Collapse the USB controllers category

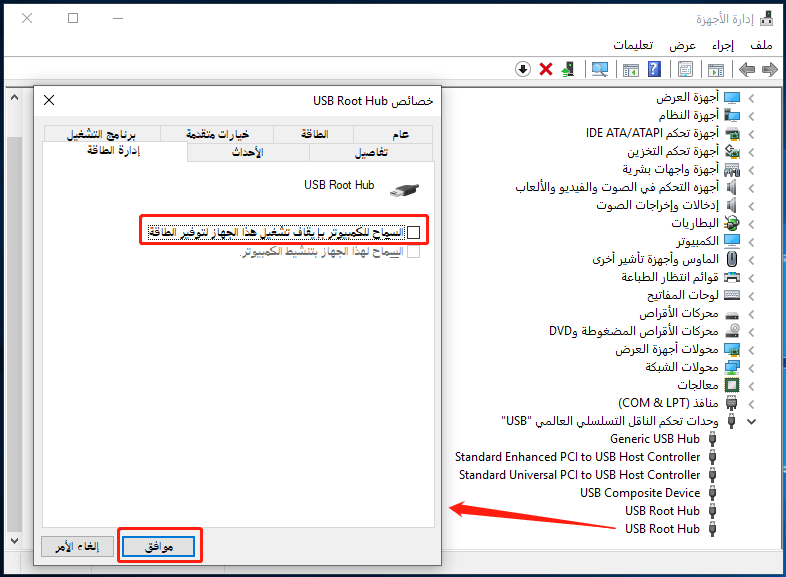click(751, 421)
